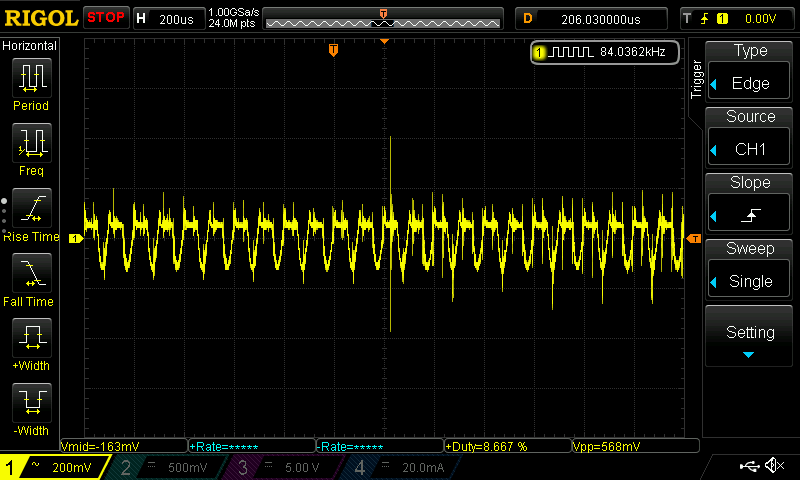Click the 1.00GSa/s sample rate readout
This screenshot has height=480, width=800.
(234, 12)
